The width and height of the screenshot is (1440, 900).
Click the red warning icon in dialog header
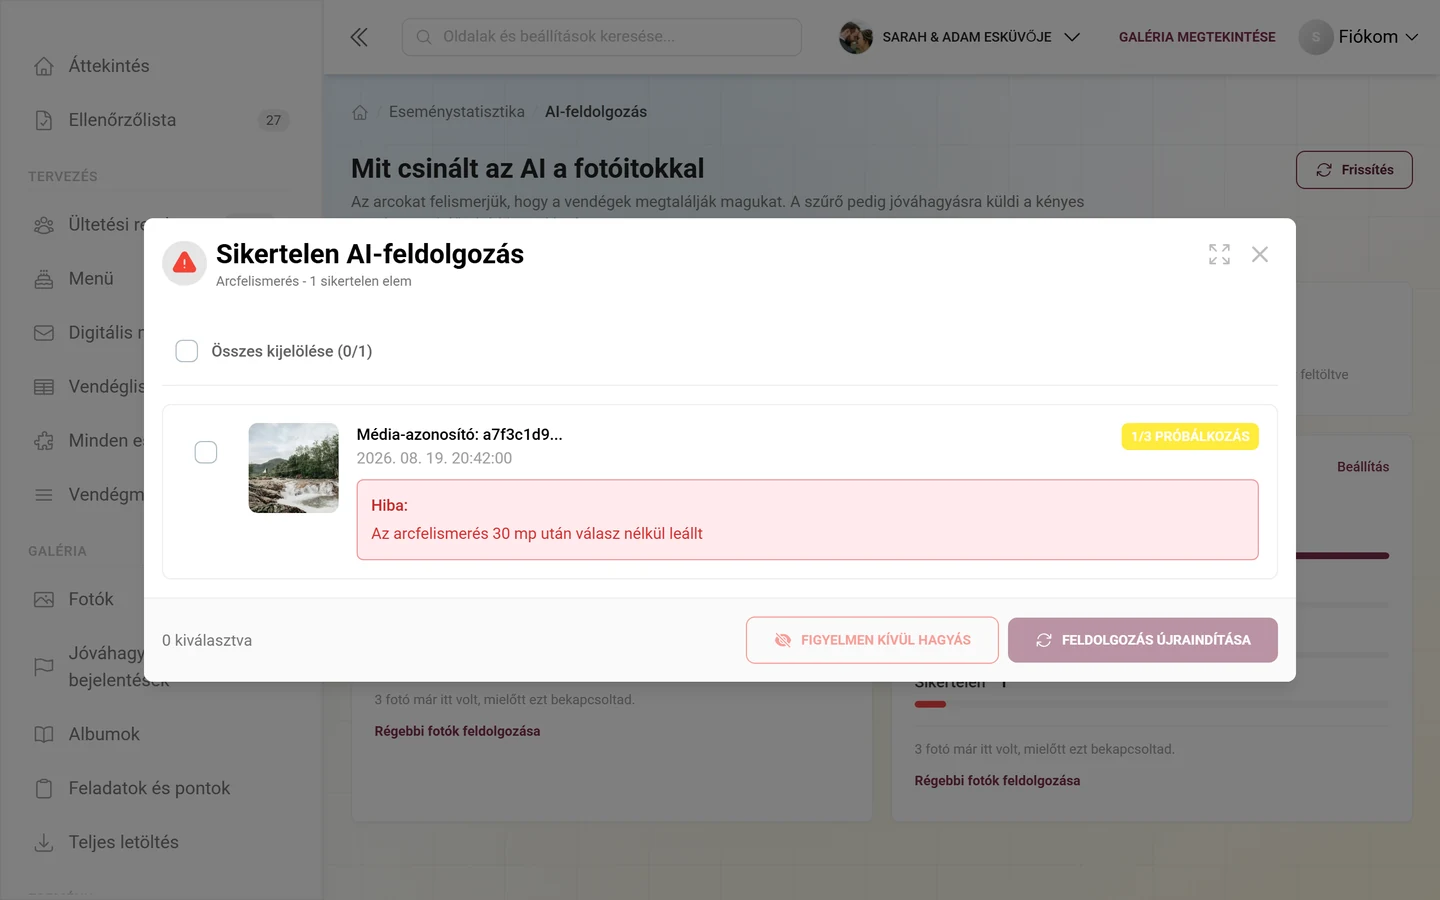(184, 263)
